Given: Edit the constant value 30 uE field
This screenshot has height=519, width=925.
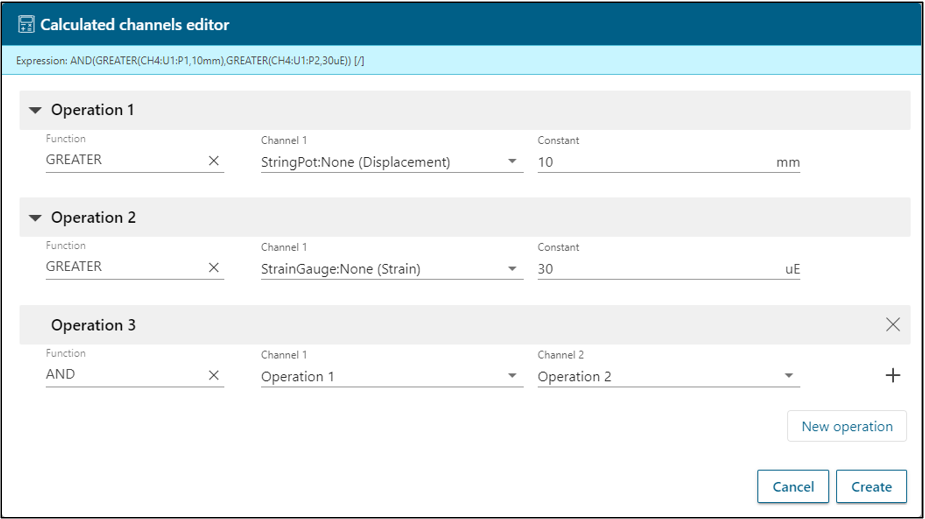Looking at the screenshot, I should pyautogui.click(x=650, y=268).
